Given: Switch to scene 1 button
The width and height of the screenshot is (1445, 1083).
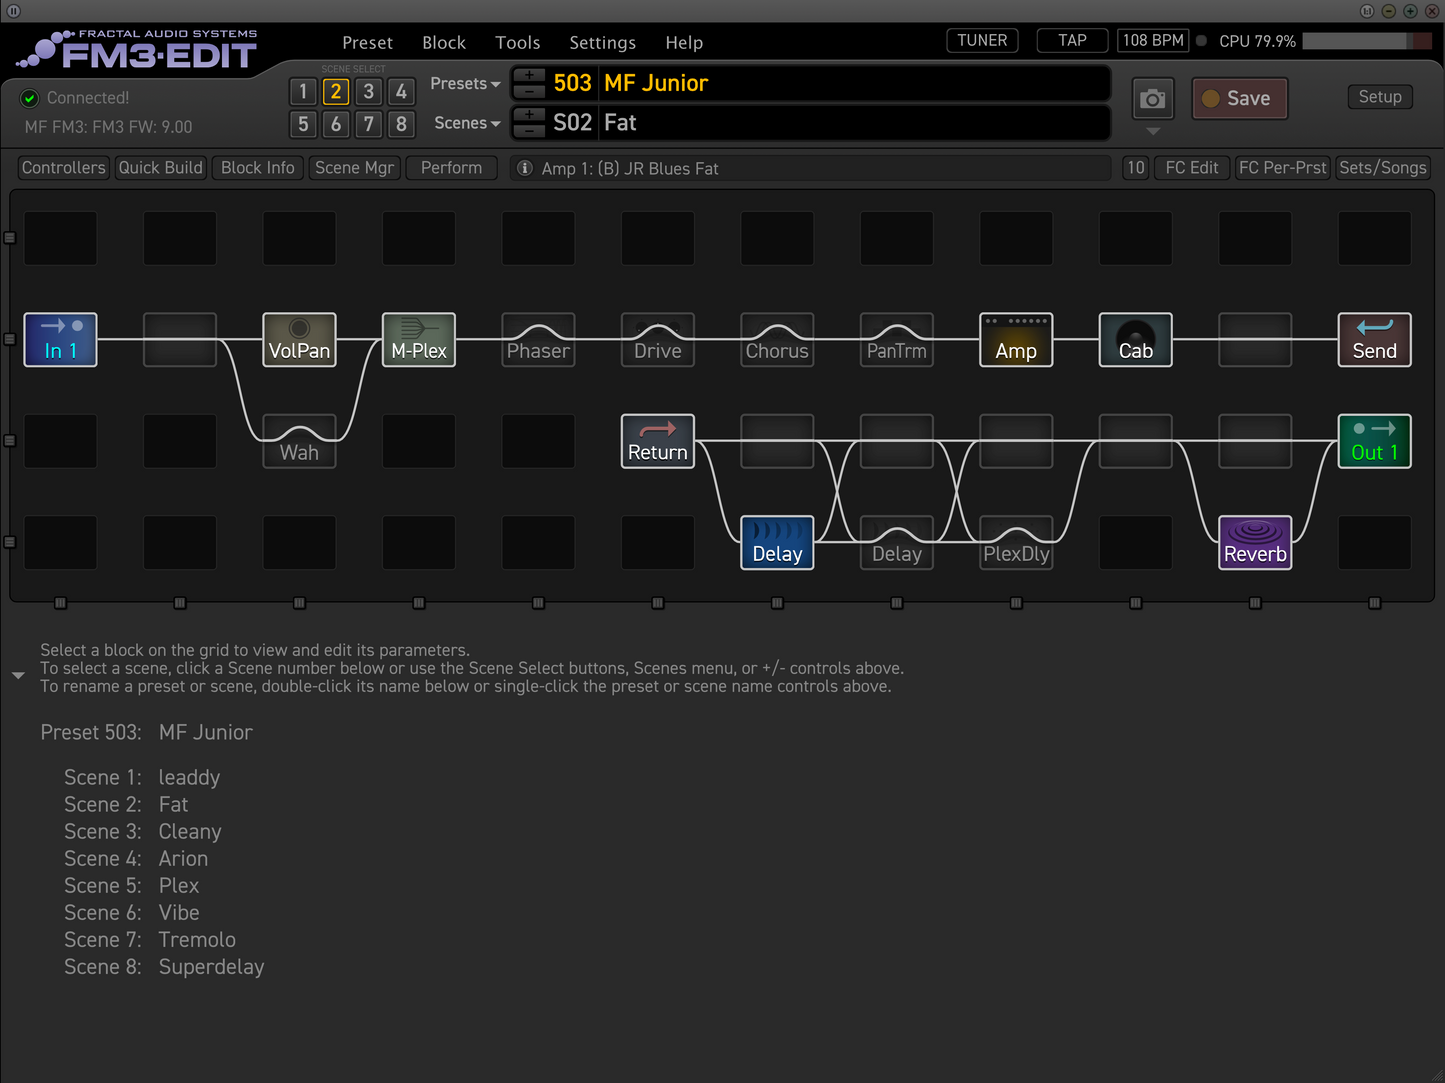Looking at the screenshot, I should 303,92.
